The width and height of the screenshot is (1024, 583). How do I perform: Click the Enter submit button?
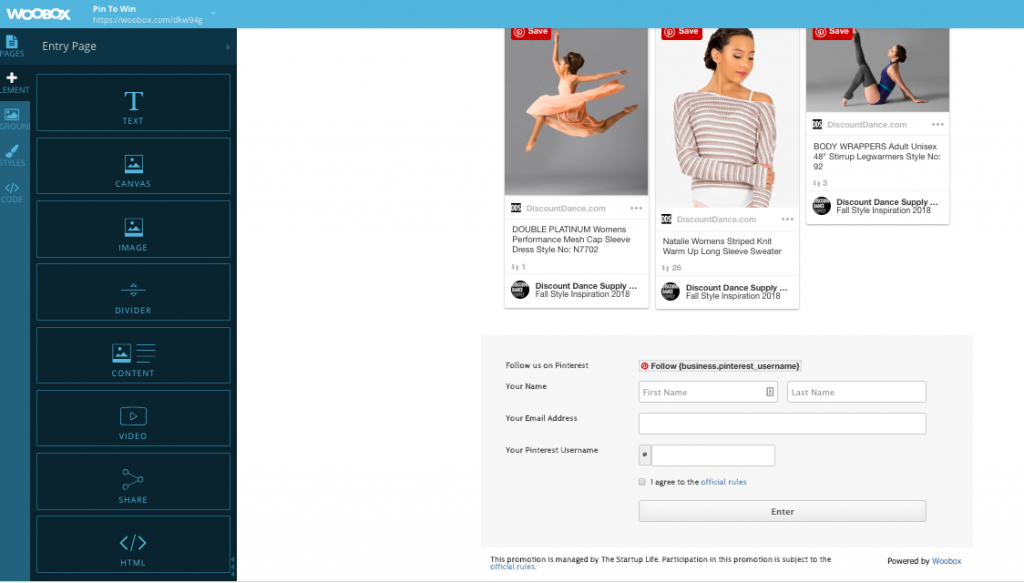point(782,511)
